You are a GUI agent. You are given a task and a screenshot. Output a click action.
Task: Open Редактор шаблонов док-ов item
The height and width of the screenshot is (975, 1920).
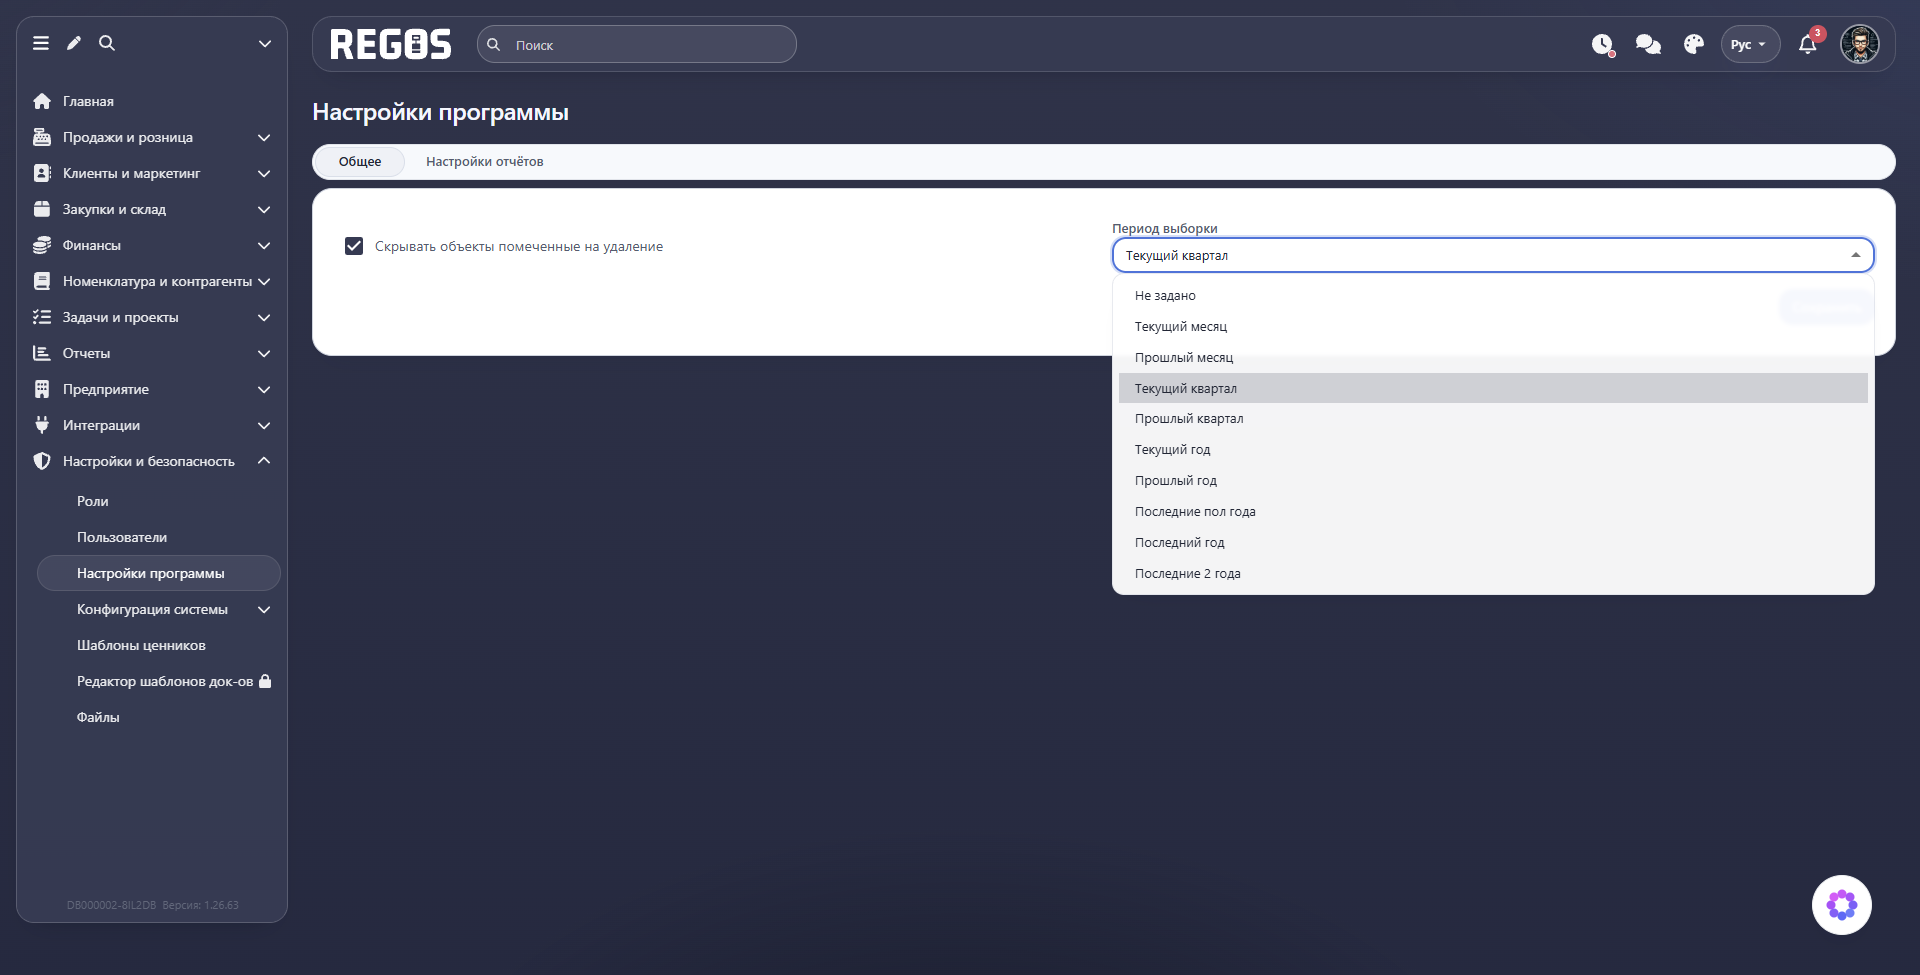point(165,681)
